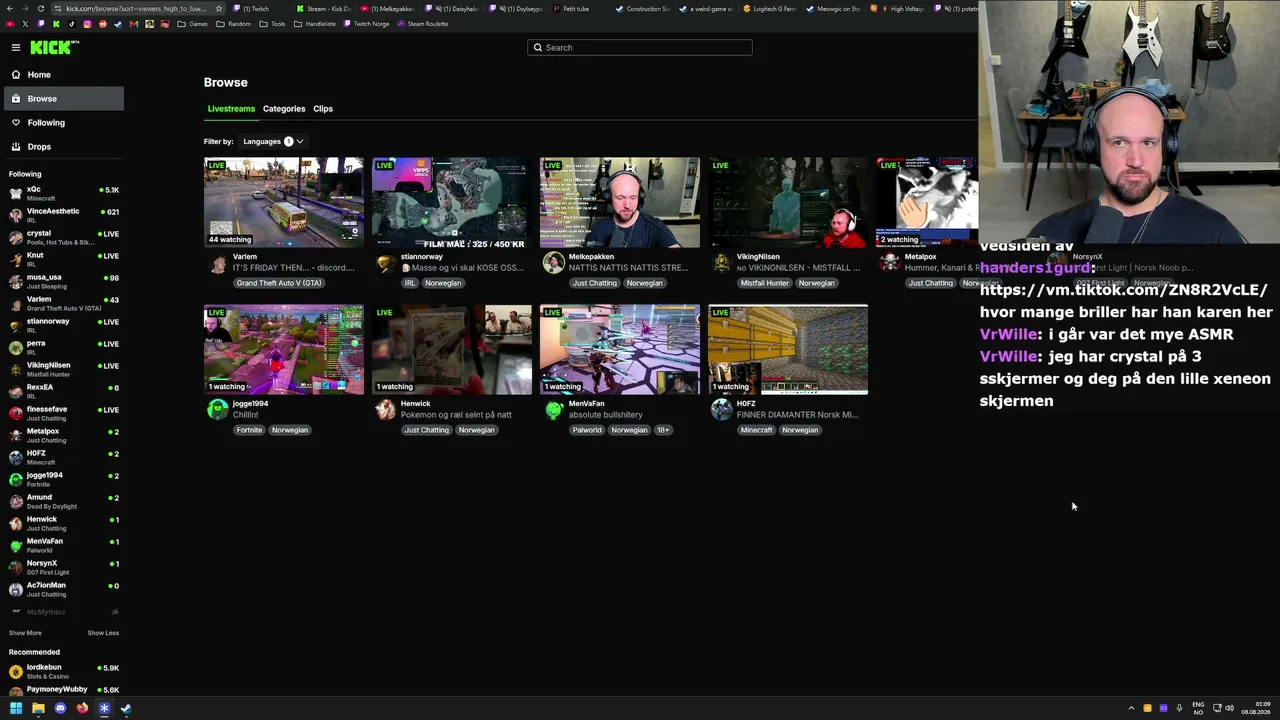Open Games bookmarks folder
The height and width of the screenshot is (720, 1280).
tap(192, 24)
